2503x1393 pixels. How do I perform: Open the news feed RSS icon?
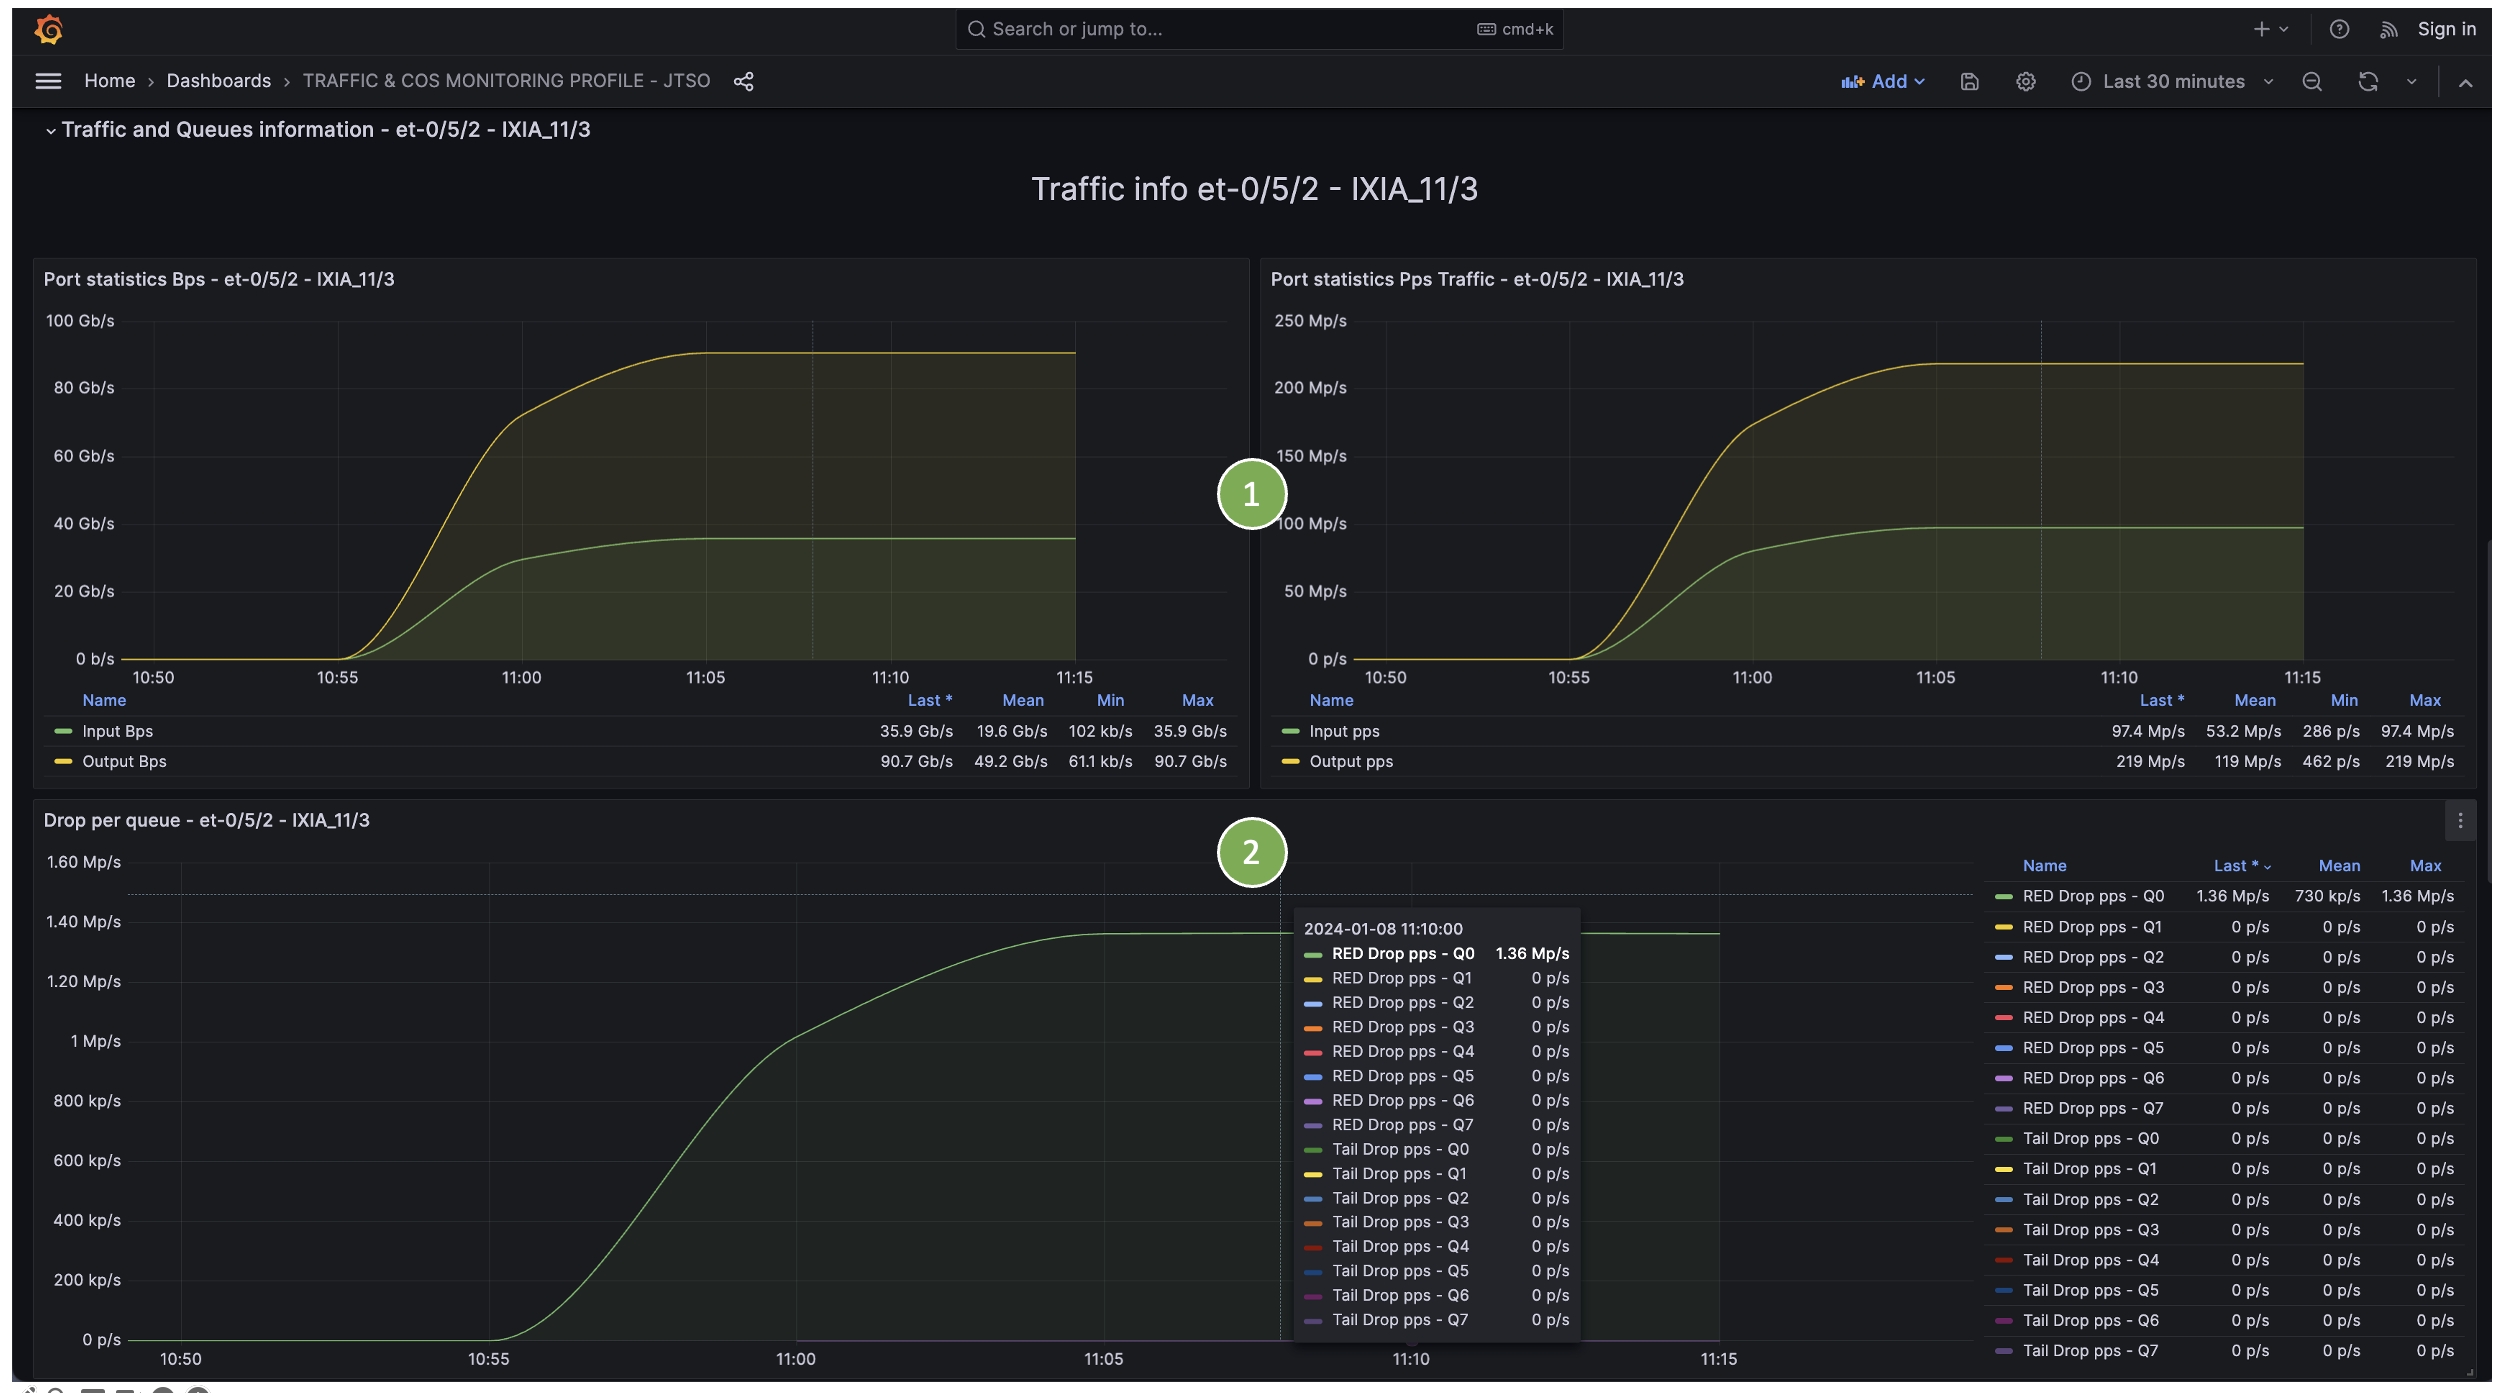coord(2388,30)
